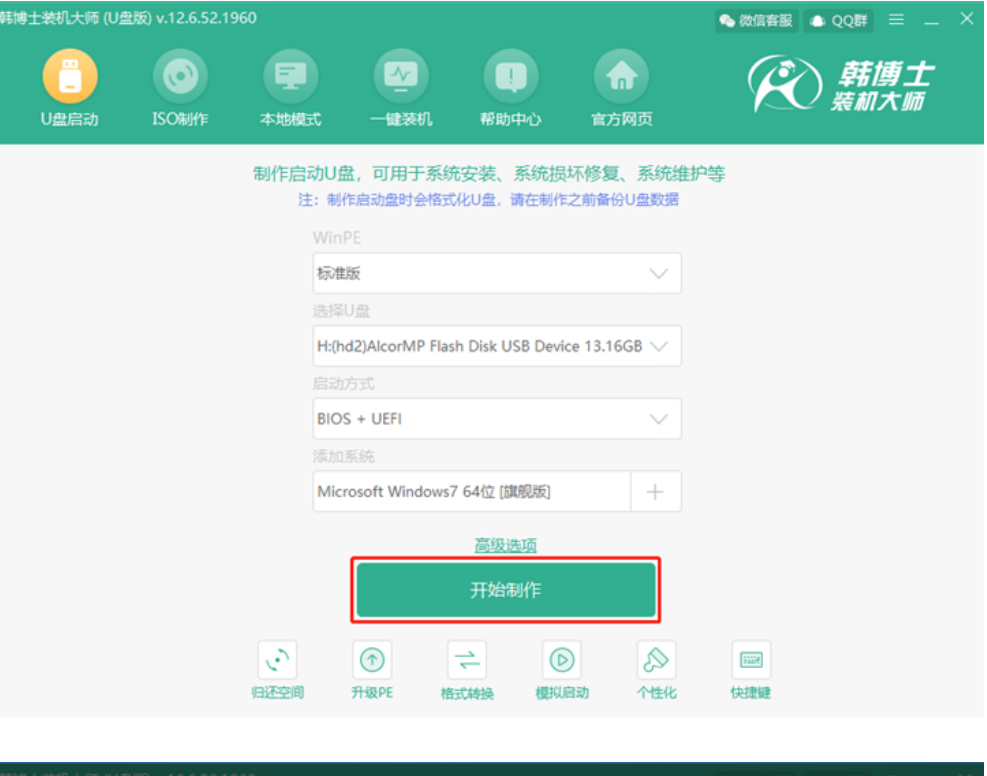Open hamburger menu in title bar
Viewport: 987px width, 776px height.
(896, 20)
